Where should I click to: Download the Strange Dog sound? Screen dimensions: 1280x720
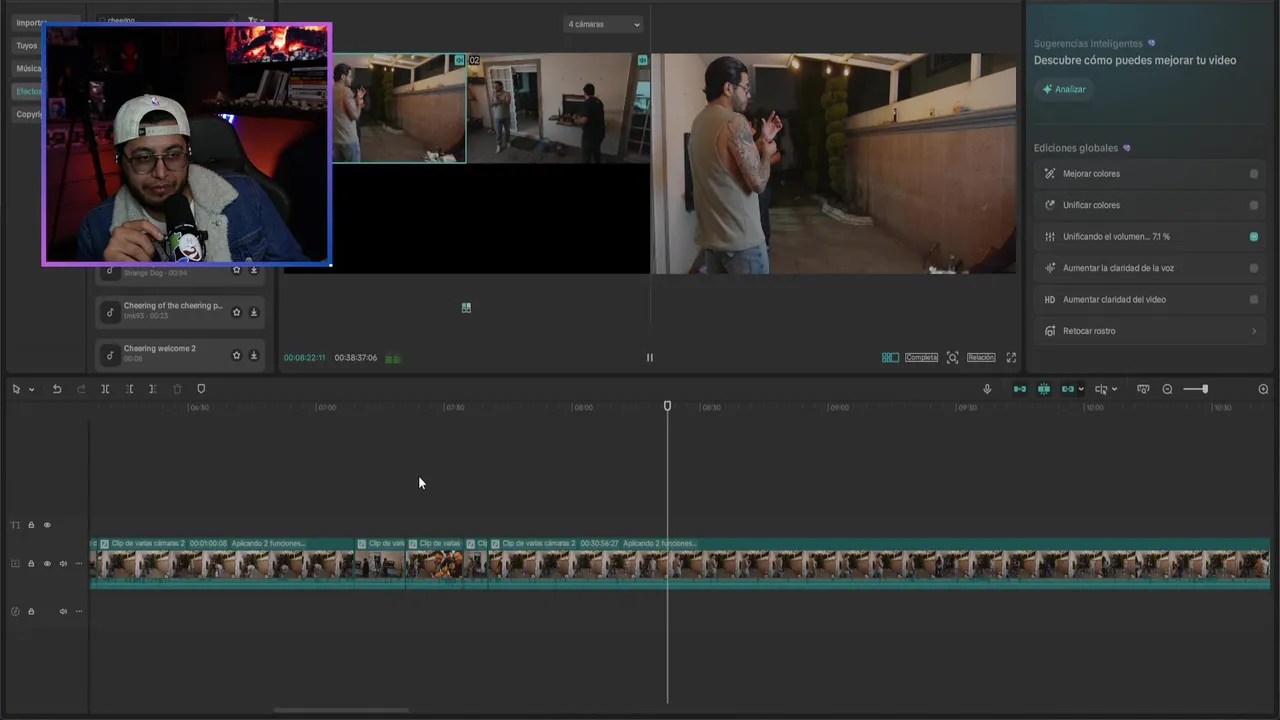(x=254, y=270)
